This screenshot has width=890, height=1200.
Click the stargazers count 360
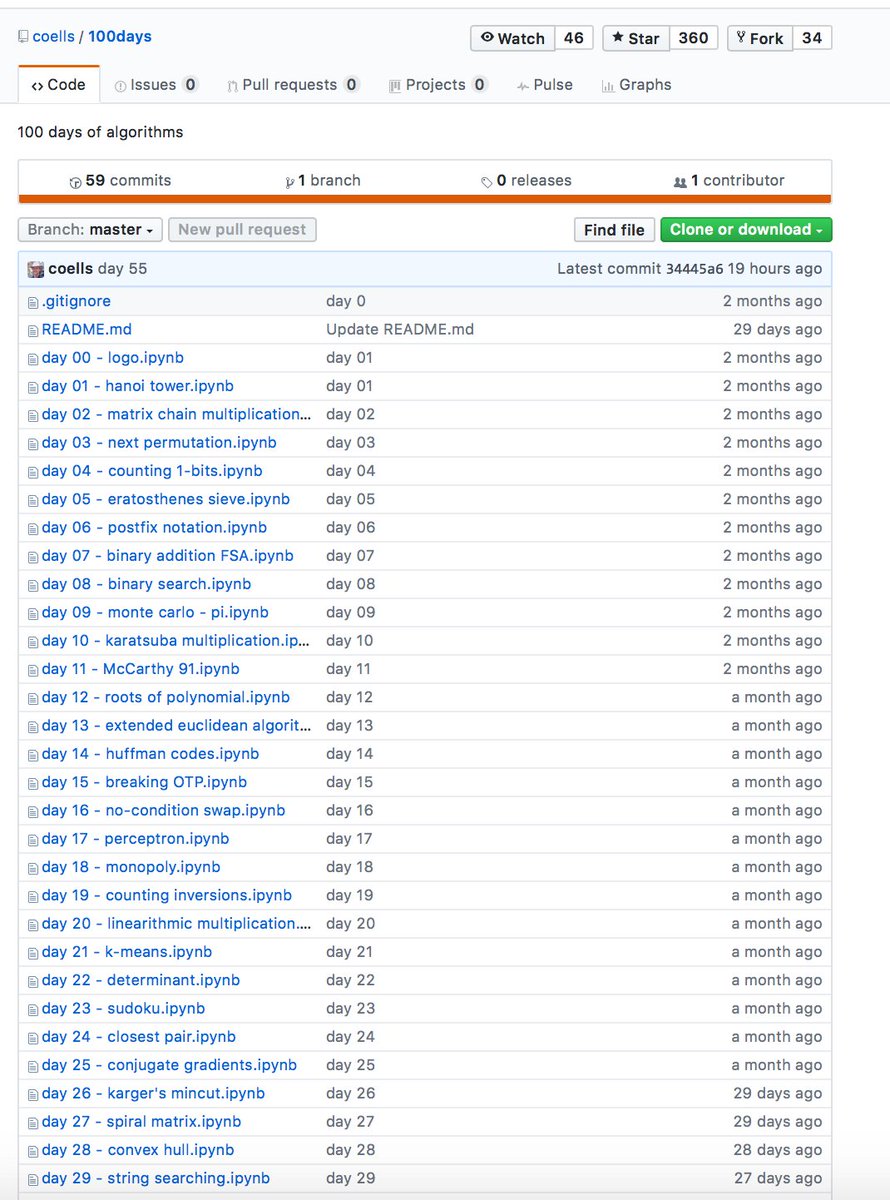693,38
